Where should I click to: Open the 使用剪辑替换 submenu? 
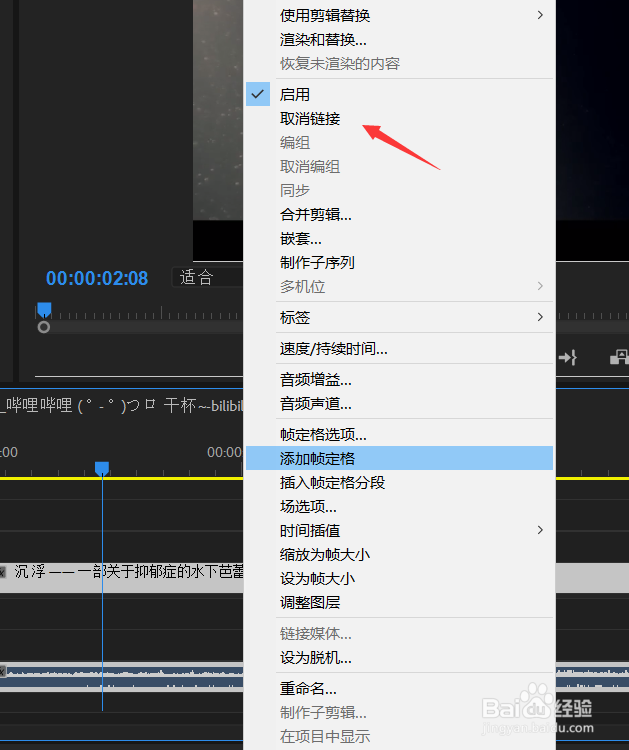[x=399, y=15]
